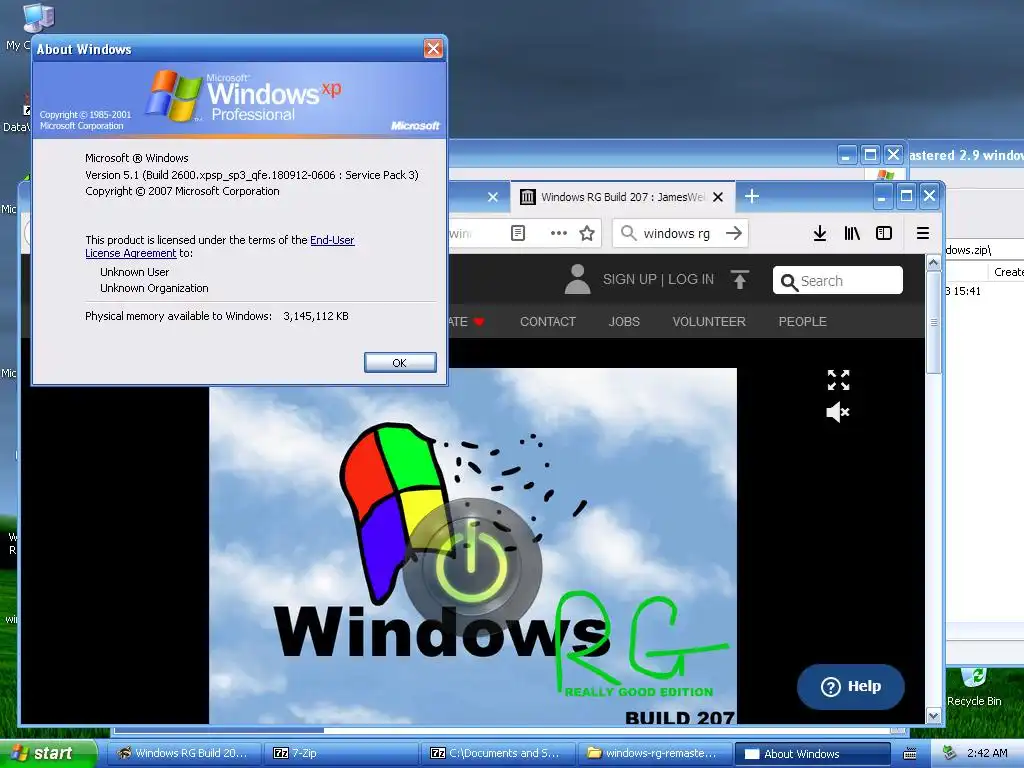
Task: Click the search go arrow in Firefox
Action: click(x=734, y=233)
